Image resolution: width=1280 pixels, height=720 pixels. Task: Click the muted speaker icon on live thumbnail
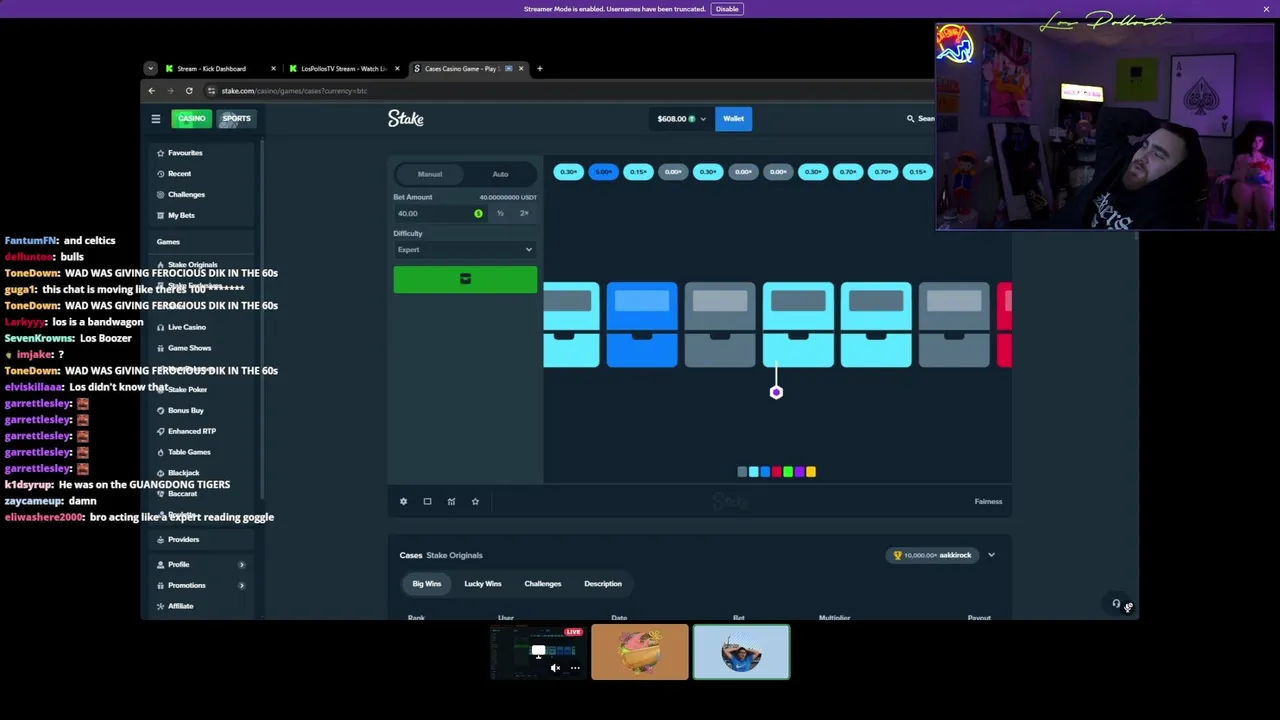(555, 668)
